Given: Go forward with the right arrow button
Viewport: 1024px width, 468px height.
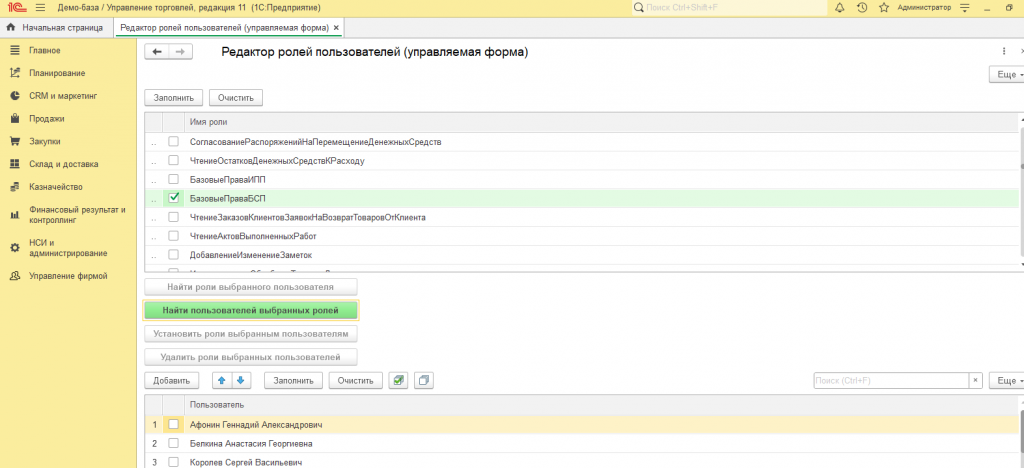Looking at the screenshot, I should [181, 52].
